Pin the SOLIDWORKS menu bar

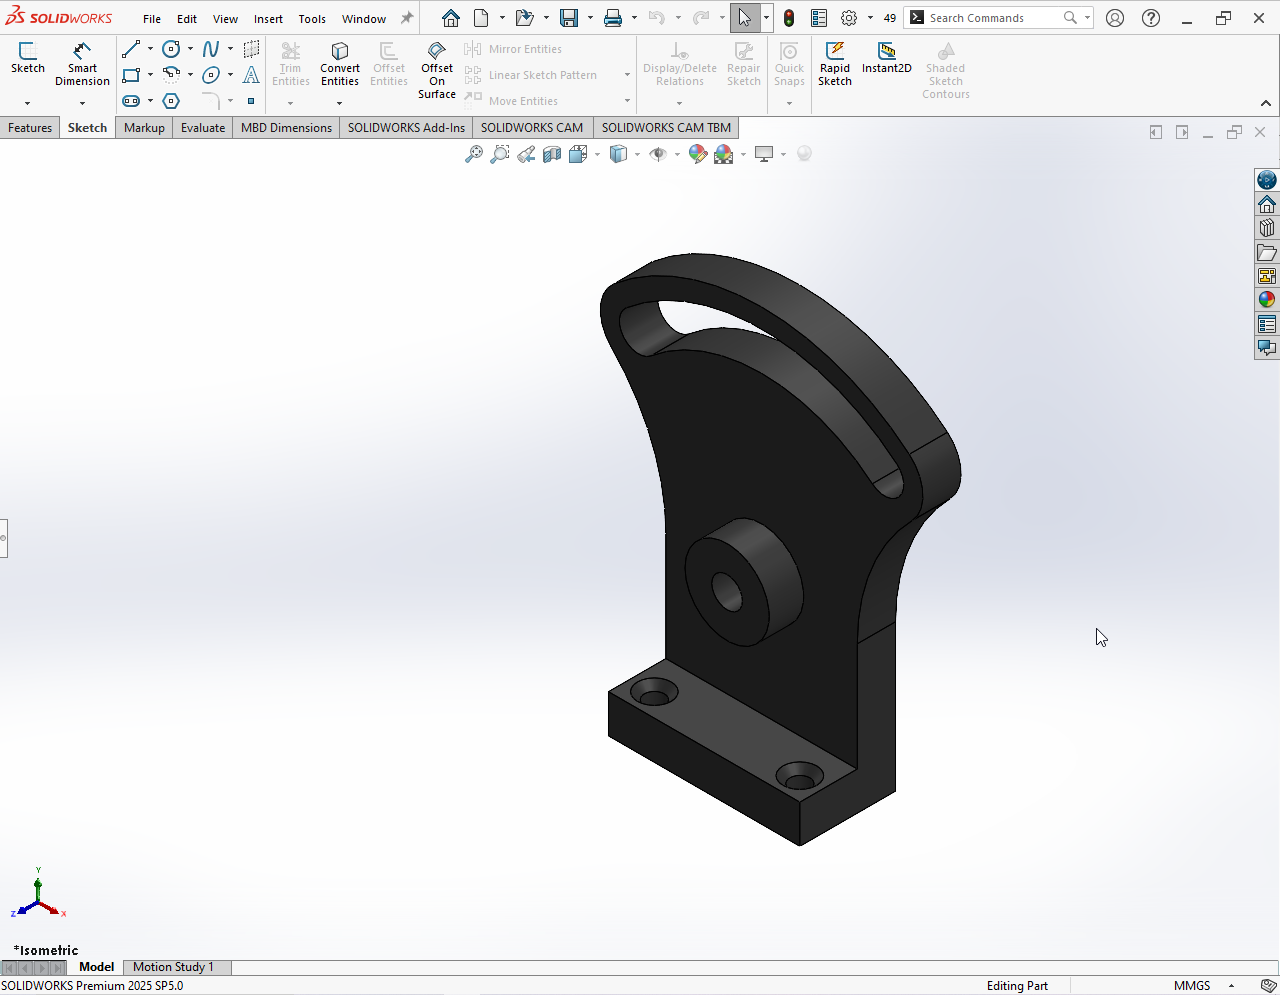[x=407, y=18]
